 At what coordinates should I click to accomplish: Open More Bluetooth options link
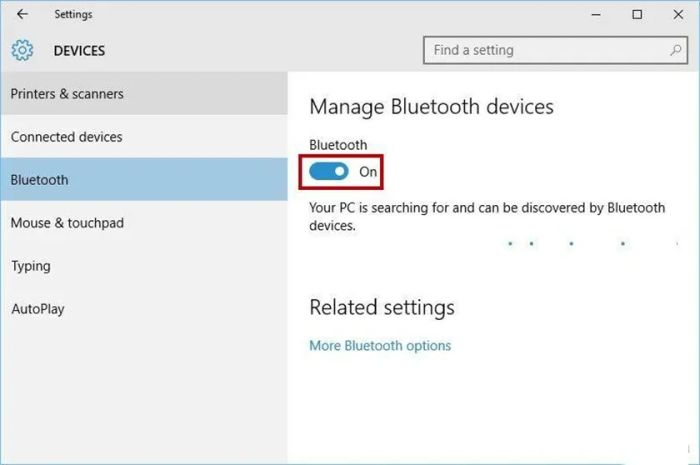point(380,345)
